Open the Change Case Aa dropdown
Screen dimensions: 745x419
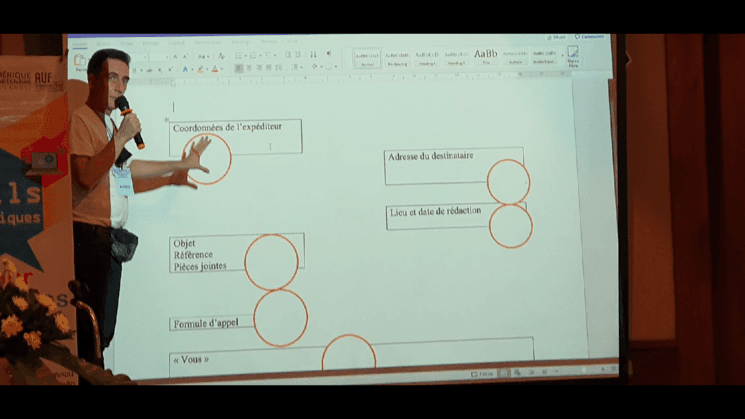click(x=201, y=56)
